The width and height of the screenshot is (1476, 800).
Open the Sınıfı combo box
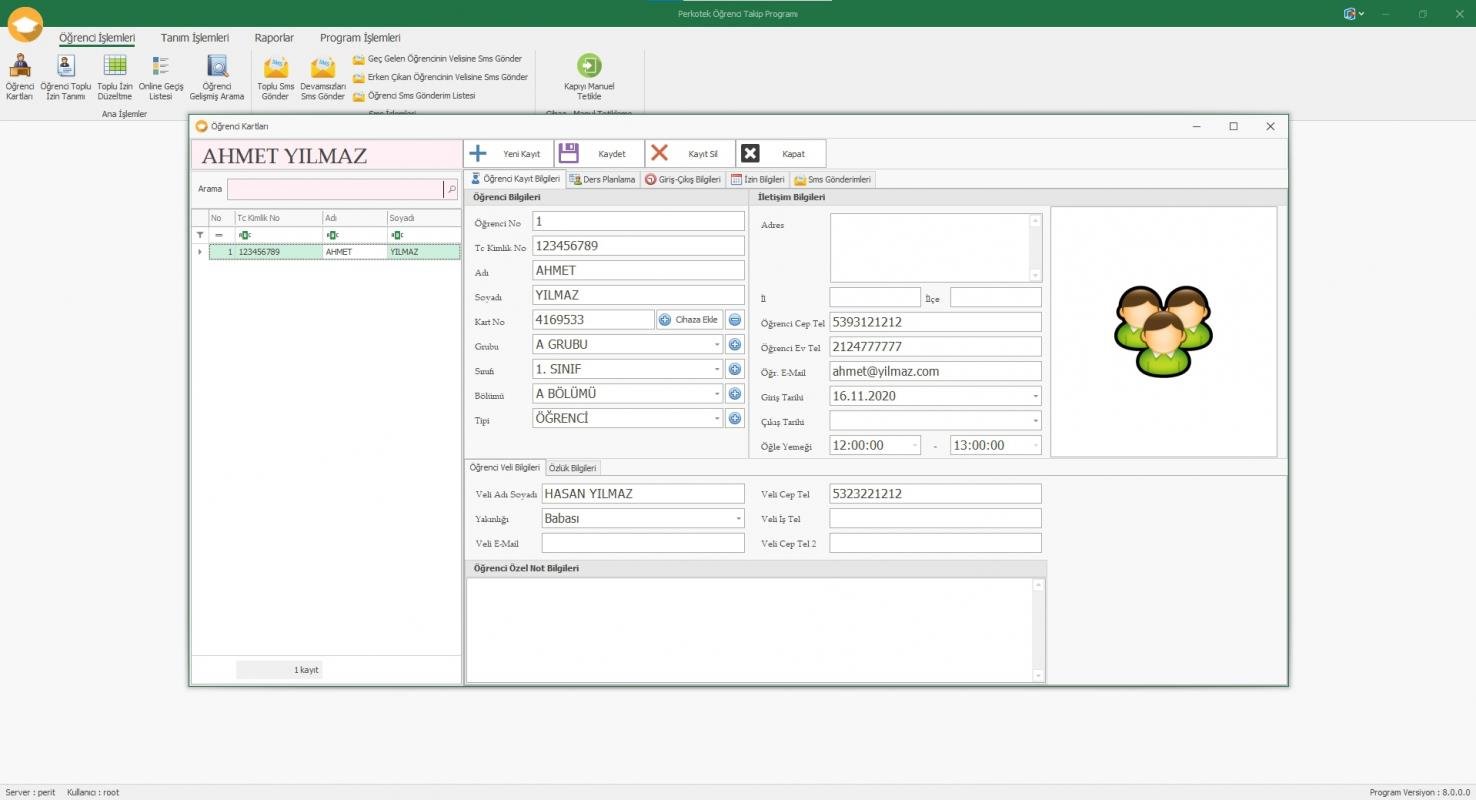717,369
